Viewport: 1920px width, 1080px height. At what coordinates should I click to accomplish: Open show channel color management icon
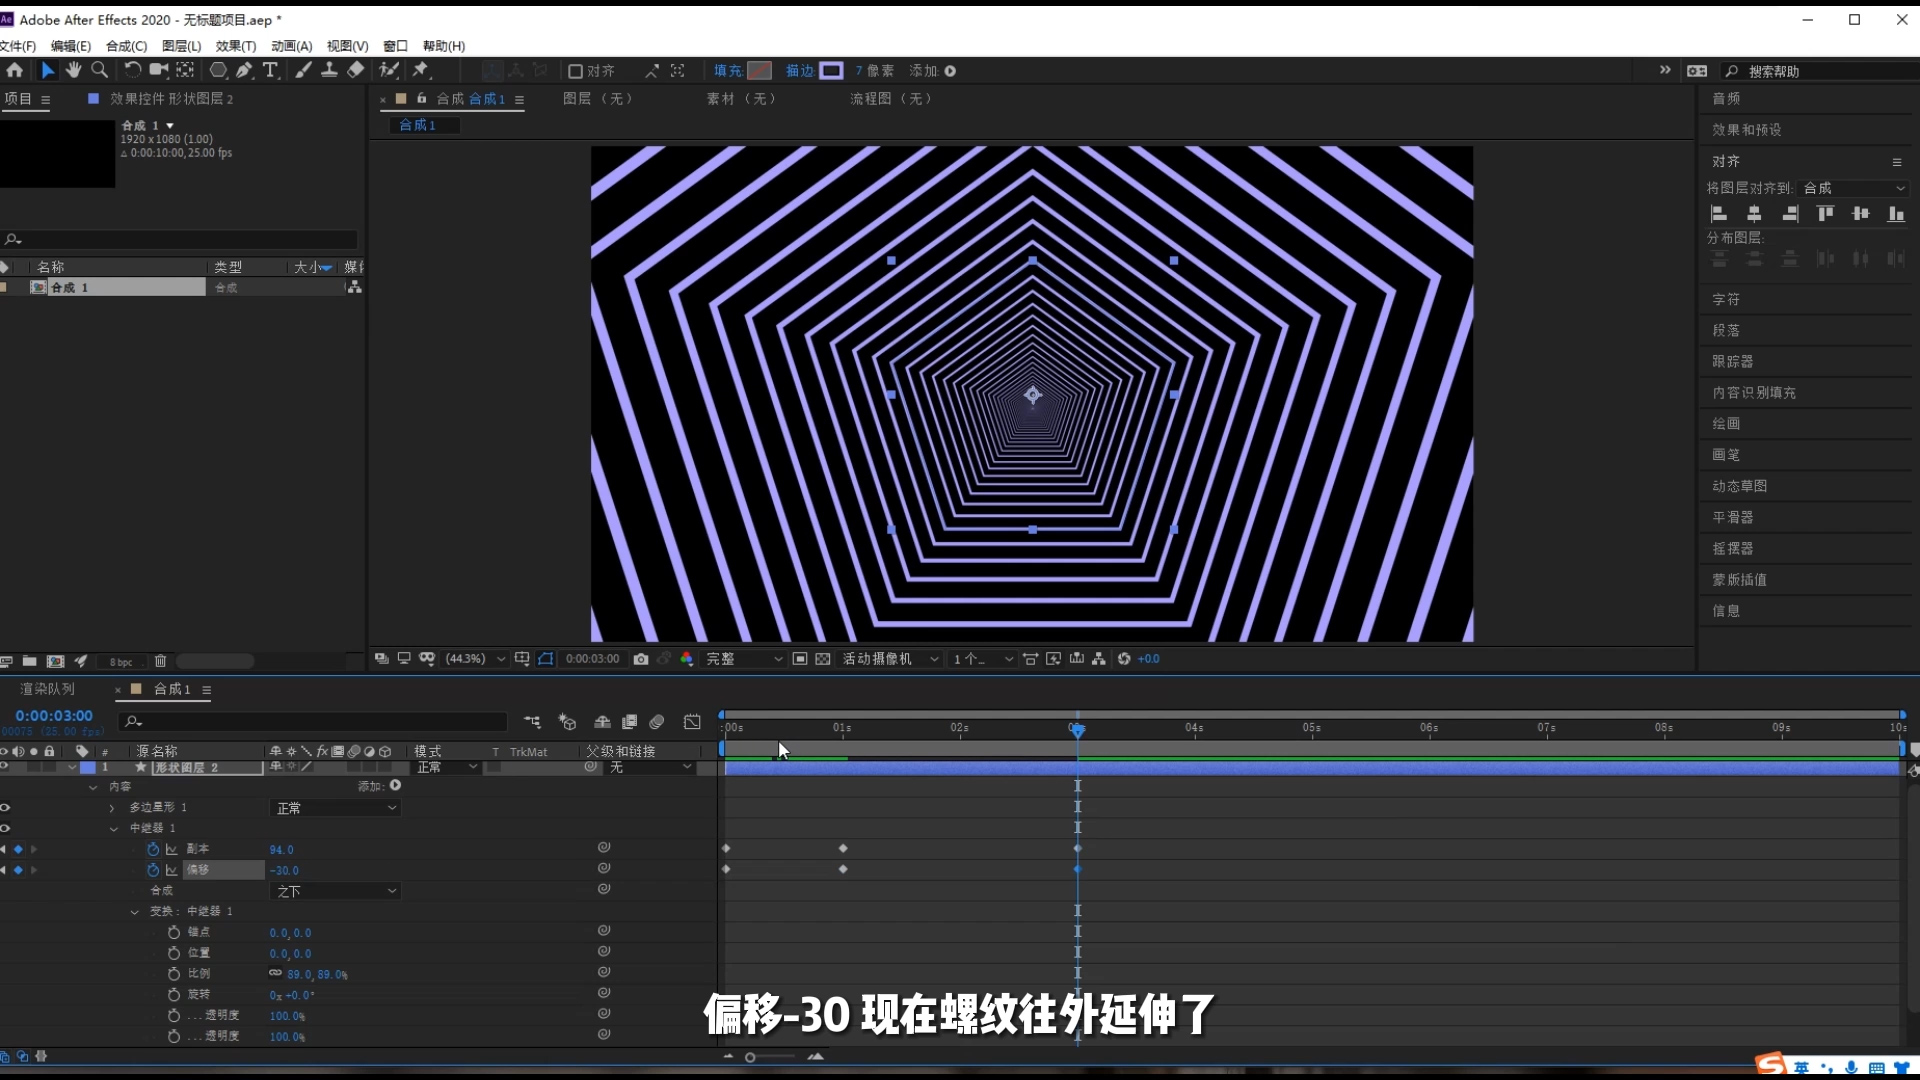(x=687, y=659)
